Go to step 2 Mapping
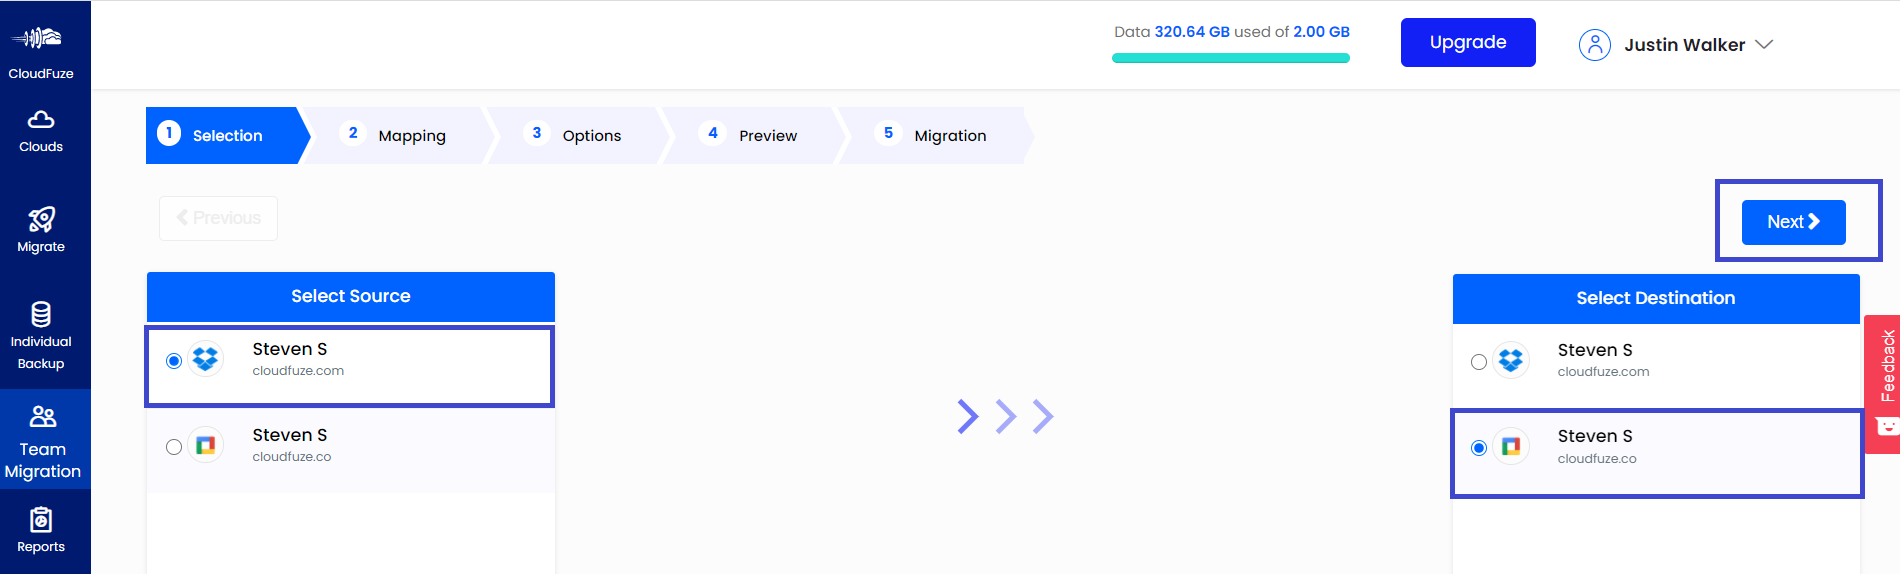Image resolution: width=1900 pixels, height=574 pixels. coord(400,135)
